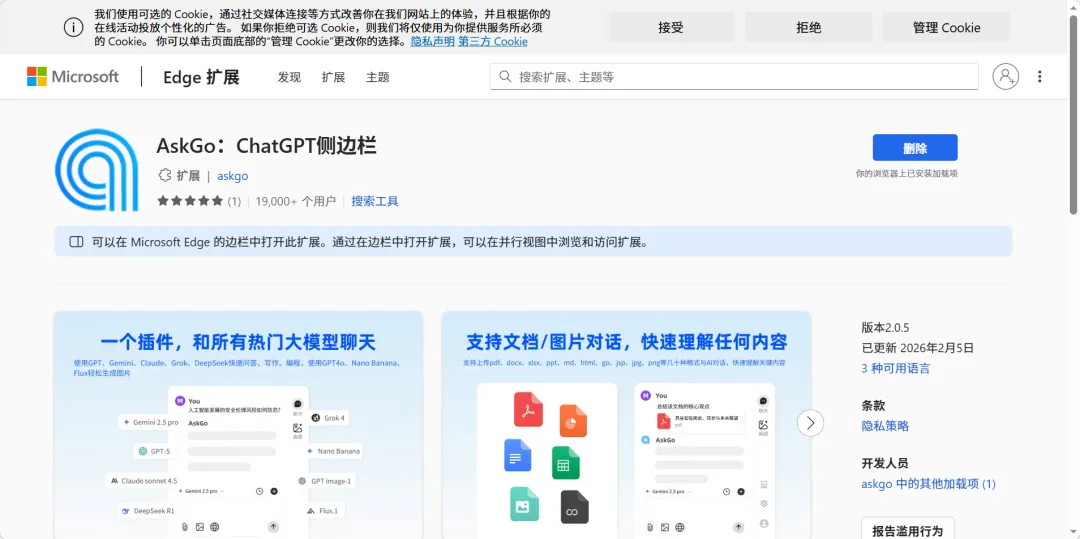The image size is (1080, 539).
Task: Remove extension with 删除 button
Action: (915, 148)
